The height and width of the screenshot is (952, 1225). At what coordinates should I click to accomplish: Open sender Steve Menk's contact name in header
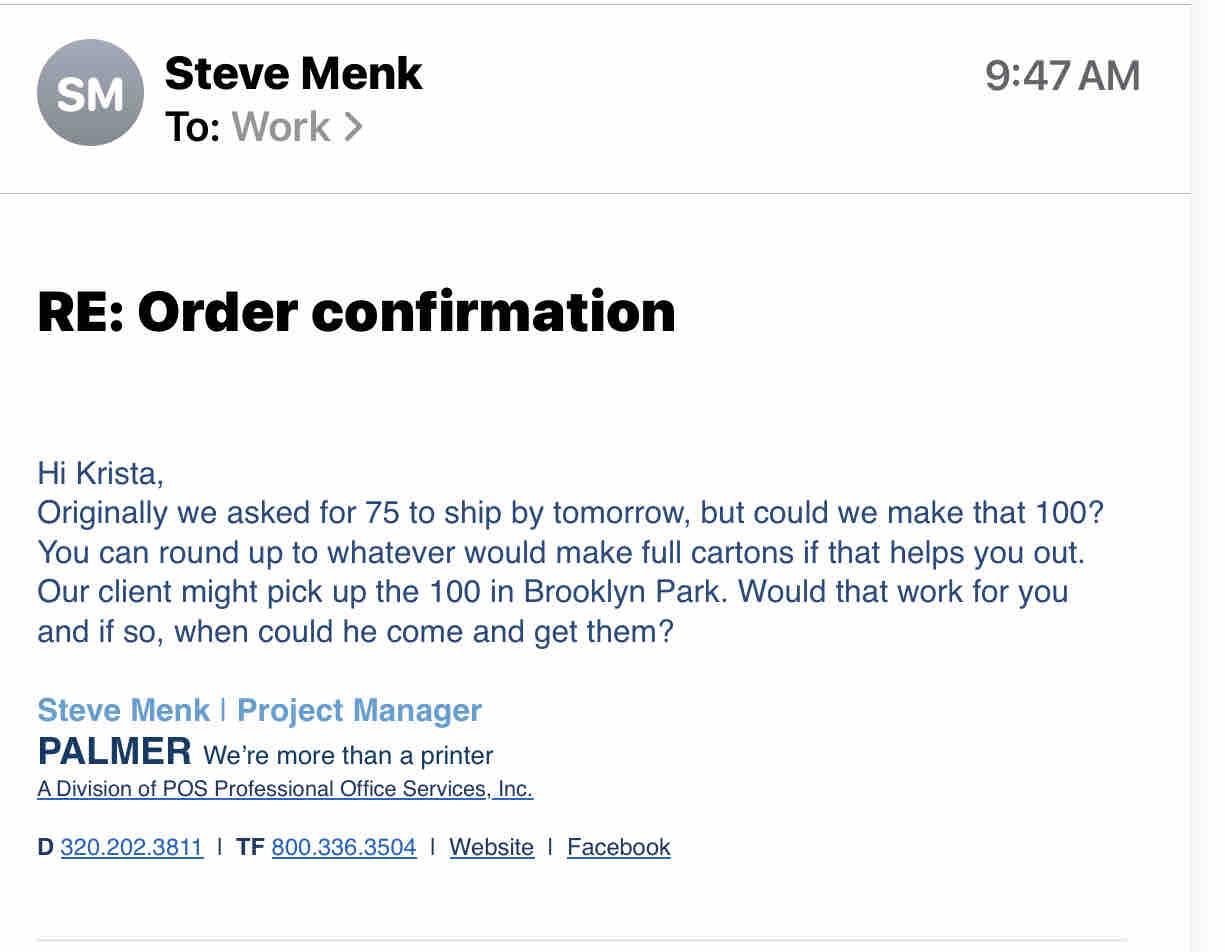pyautogui.click(x=293, y=74)
